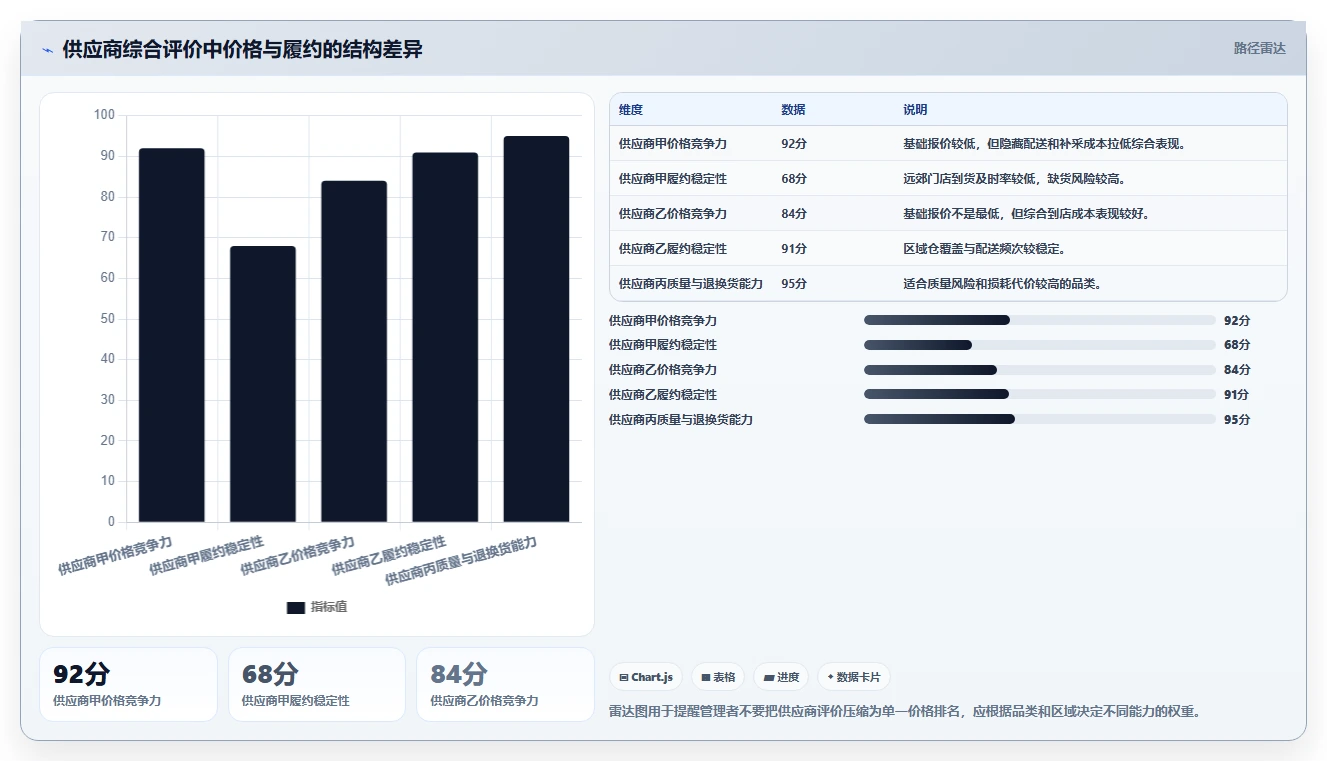Screen dimensions: 1327x761
Task: Click the 表格 chip
Action: click(718, 677)
